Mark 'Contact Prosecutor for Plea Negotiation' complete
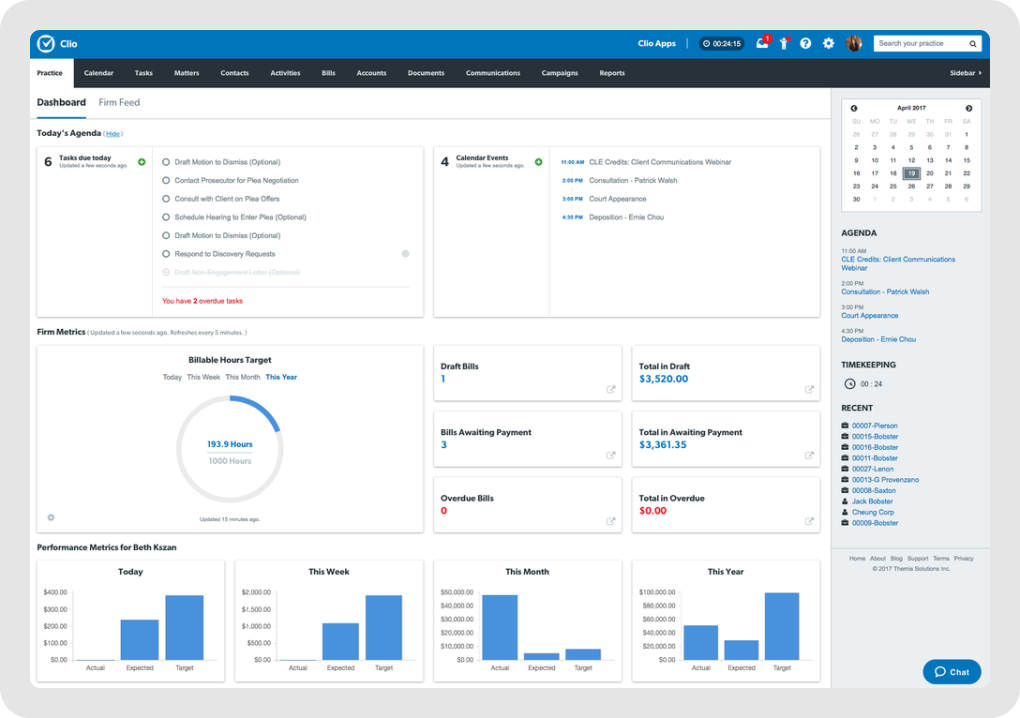1020x718 pixels. [164, 179]
